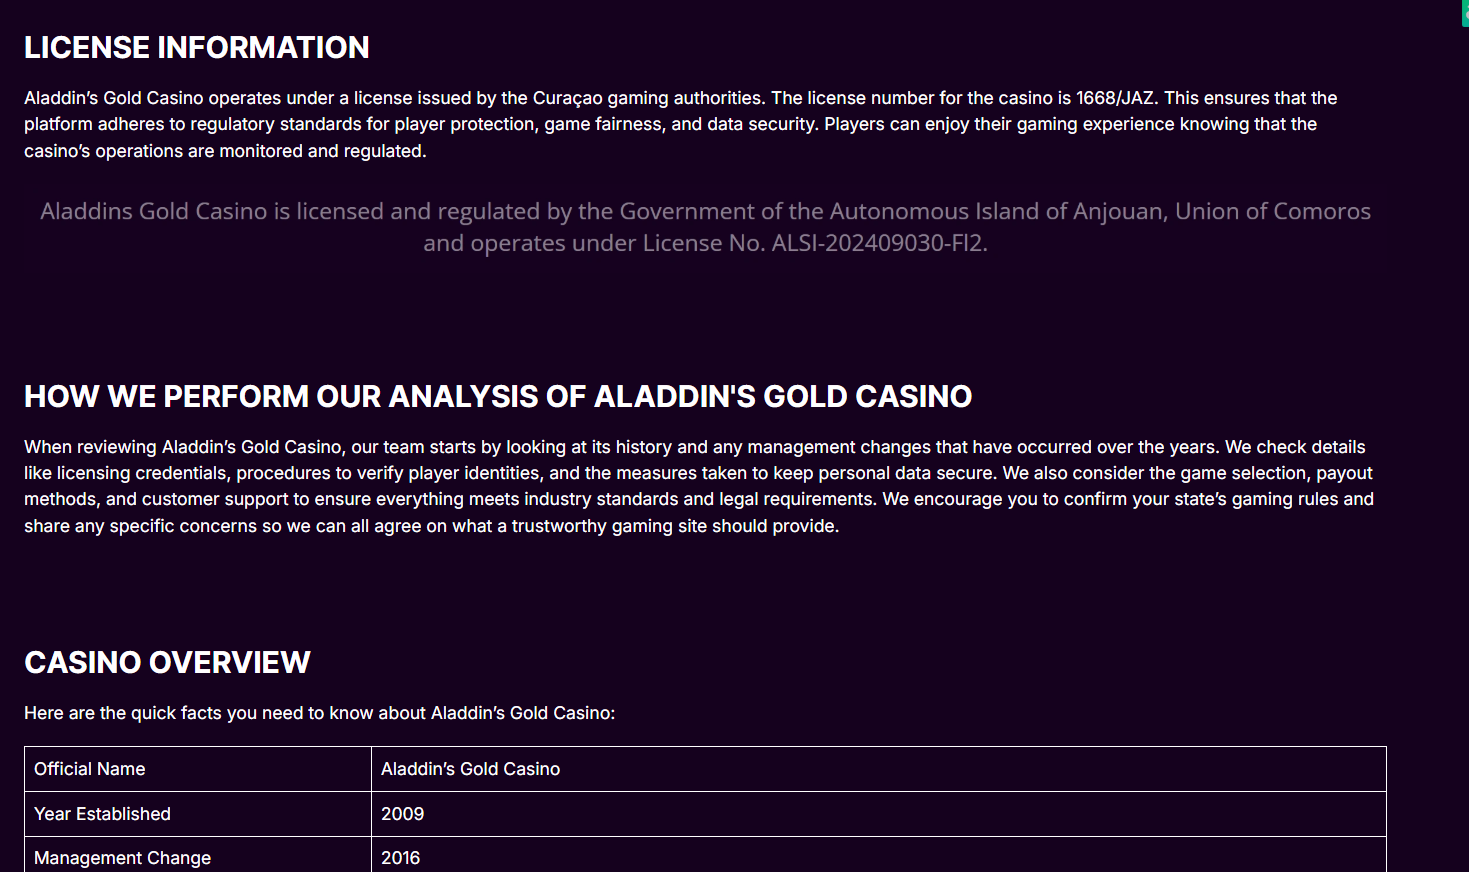Screen dimensions: 1469x872
Task: Click the Anjouan license notice paragraph
Action: (705, 227)
